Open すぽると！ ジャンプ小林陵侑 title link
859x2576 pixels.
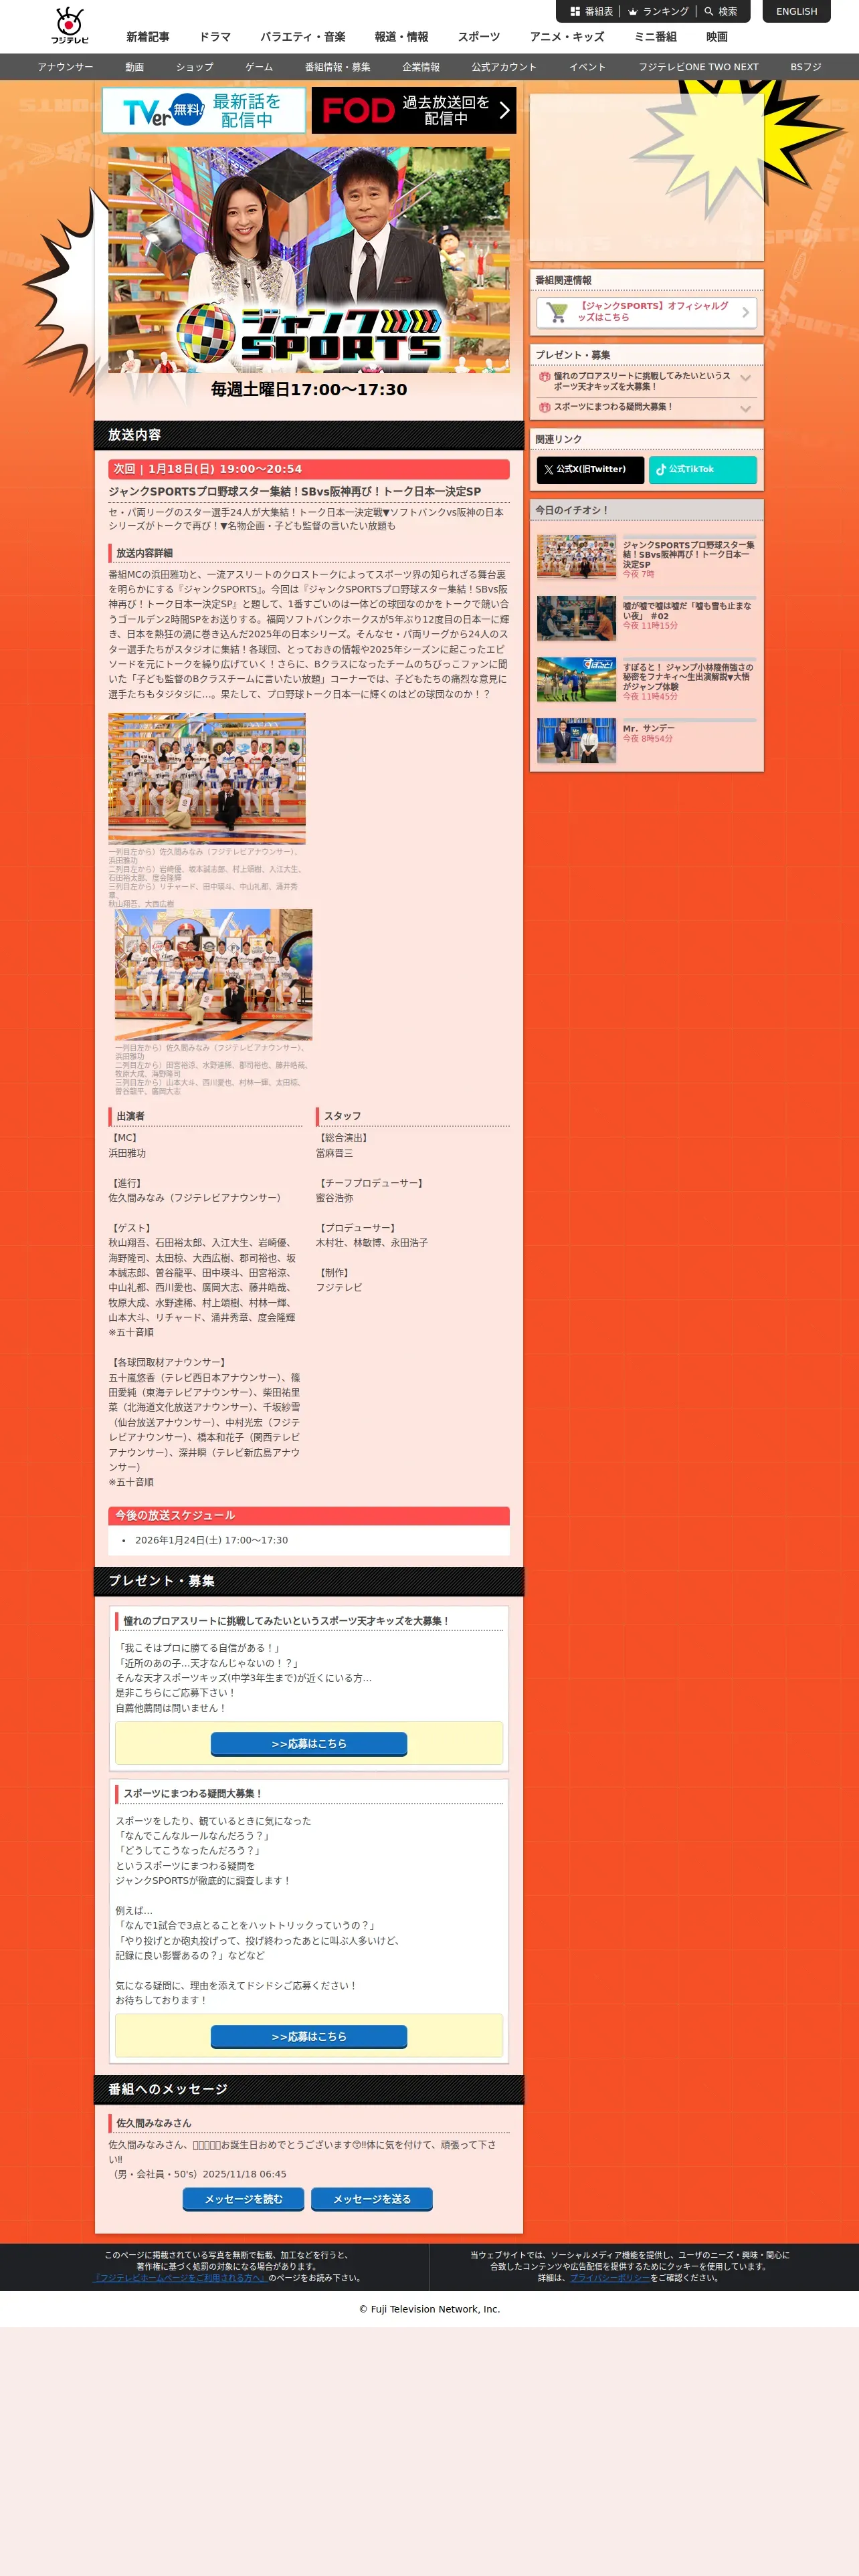click(688, 677)
